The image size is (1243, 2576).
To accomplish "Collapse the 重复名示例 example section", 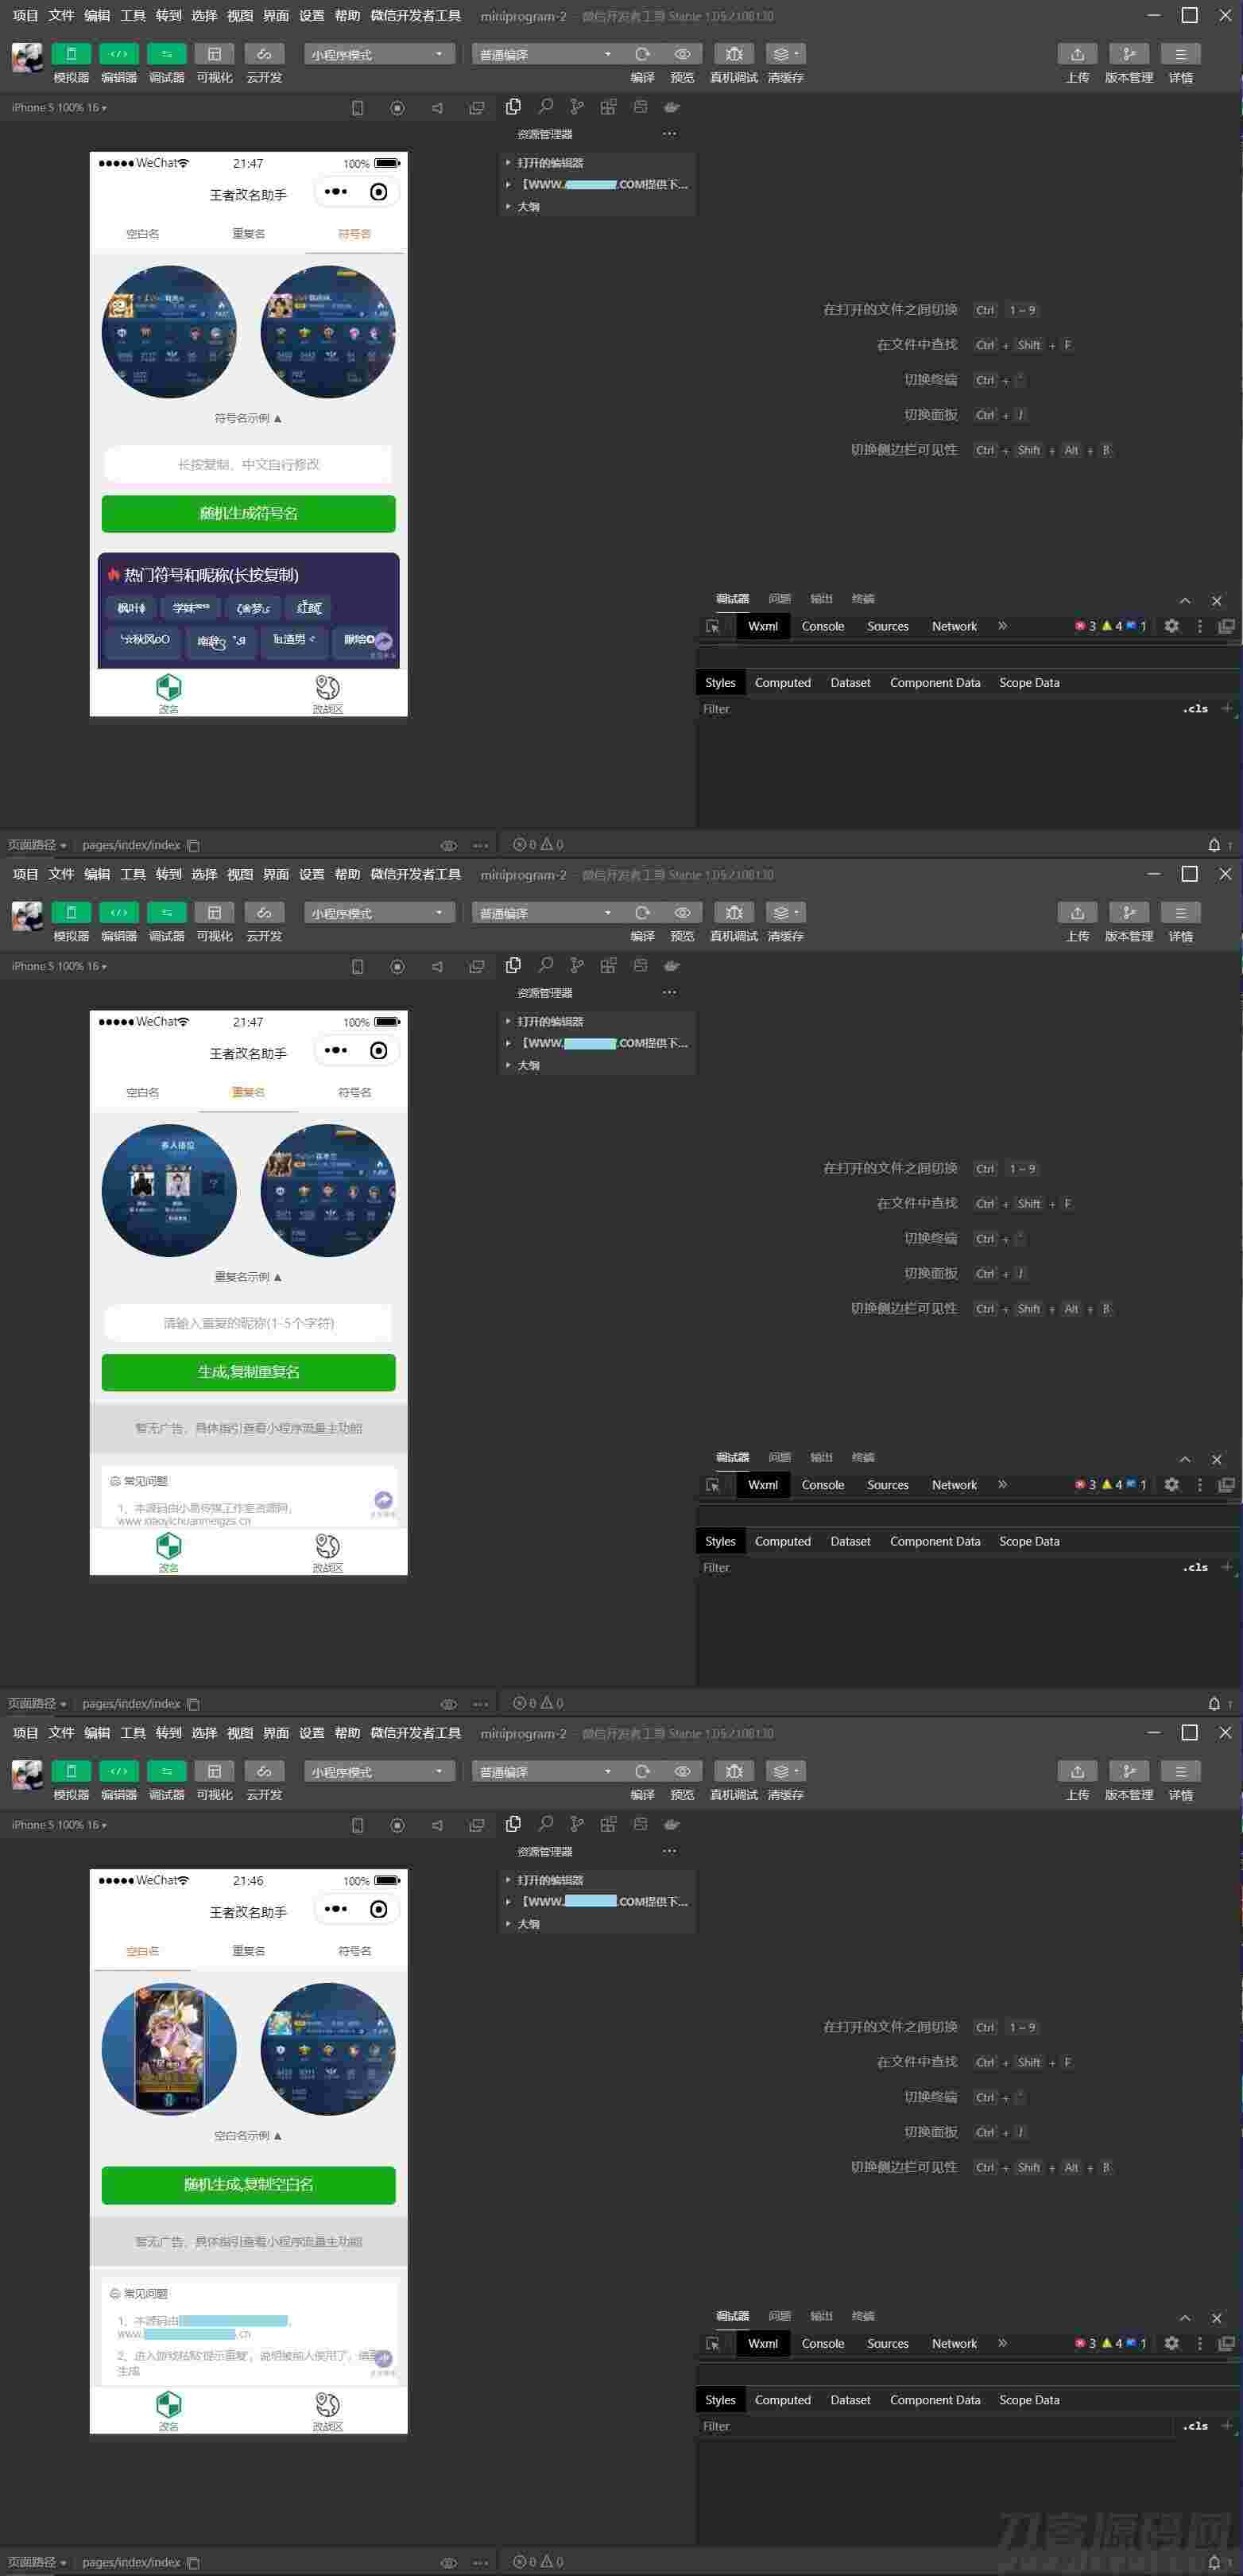I will (248, 1277).
